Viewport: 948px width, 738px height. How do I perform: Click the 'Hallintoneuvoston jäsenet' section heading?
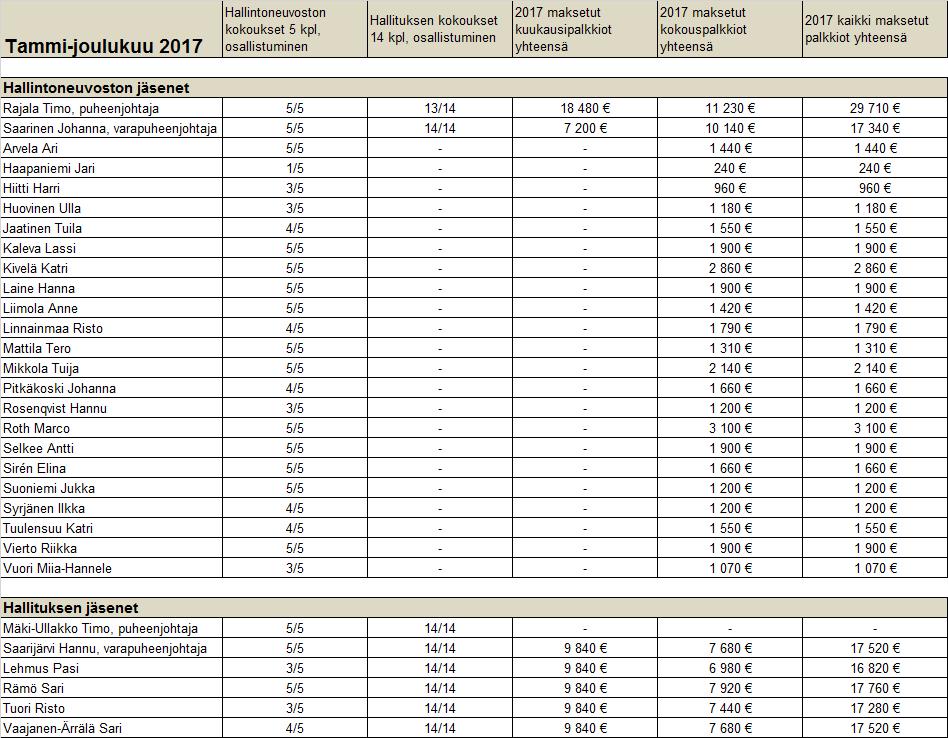click(x=96, y=88)
